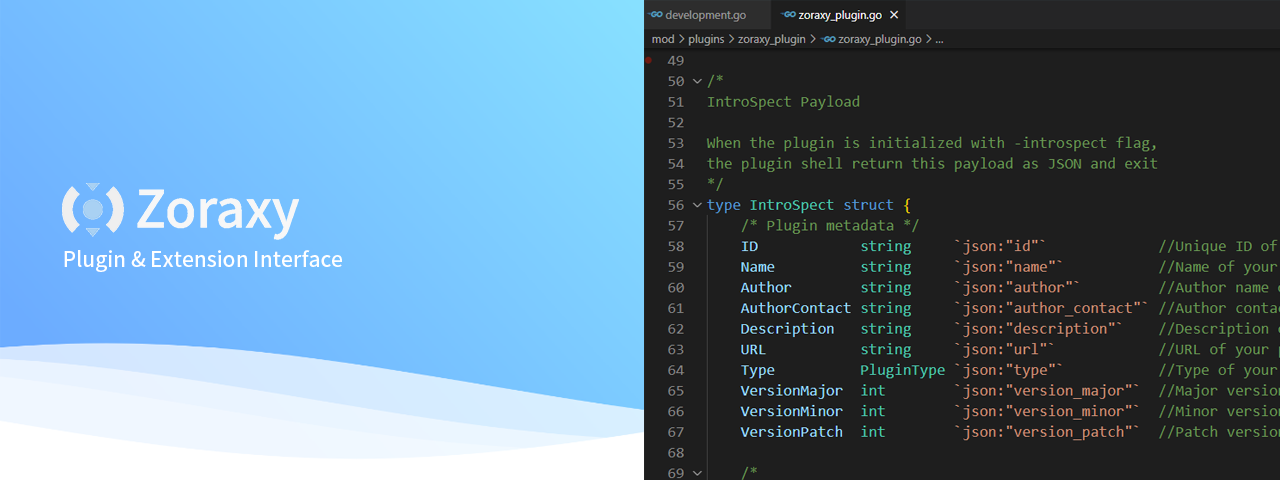Click zoraxy_plugin.go file in the breadcrumb
The height and width of the screenshot is (480, 1280).
click(879, 39)
